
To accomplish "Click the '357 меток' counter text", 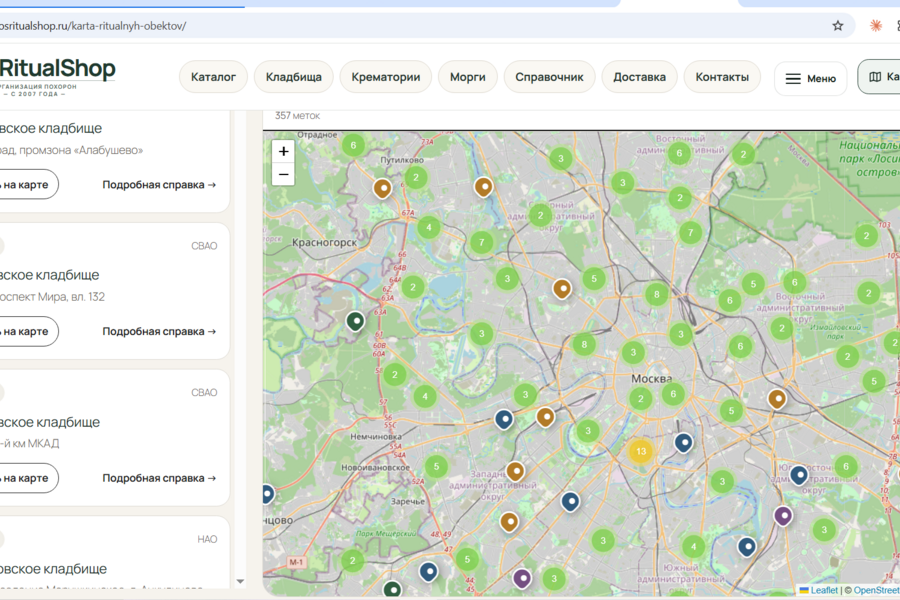I will 297,115.
